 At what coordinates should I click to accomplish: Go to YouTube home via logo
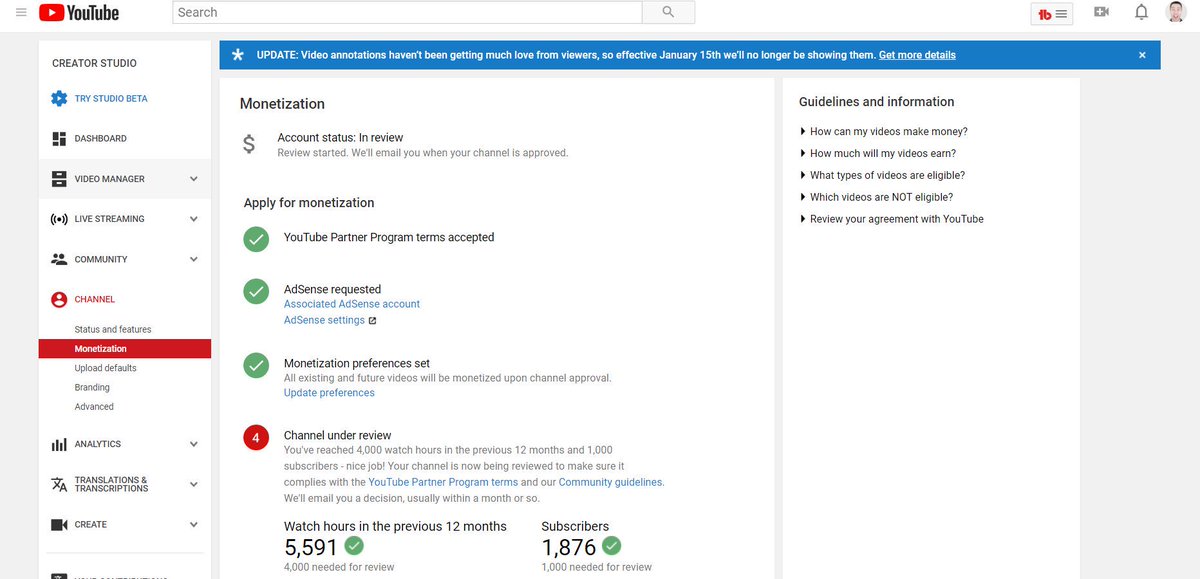click(x=79, y=13)
